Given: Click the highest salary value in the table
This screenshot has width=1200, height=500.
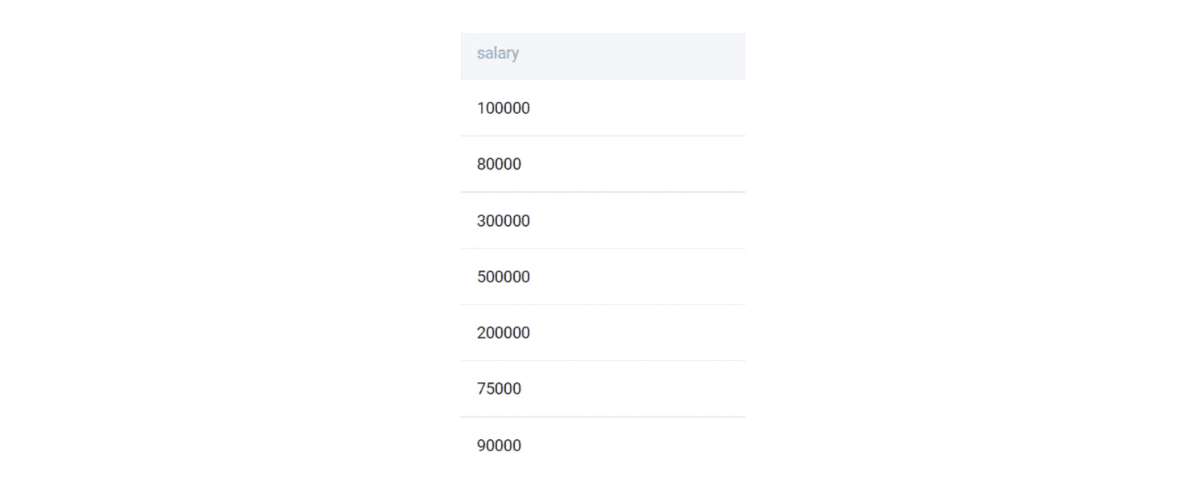Looking at the screenshot, I should pos(503,276).
